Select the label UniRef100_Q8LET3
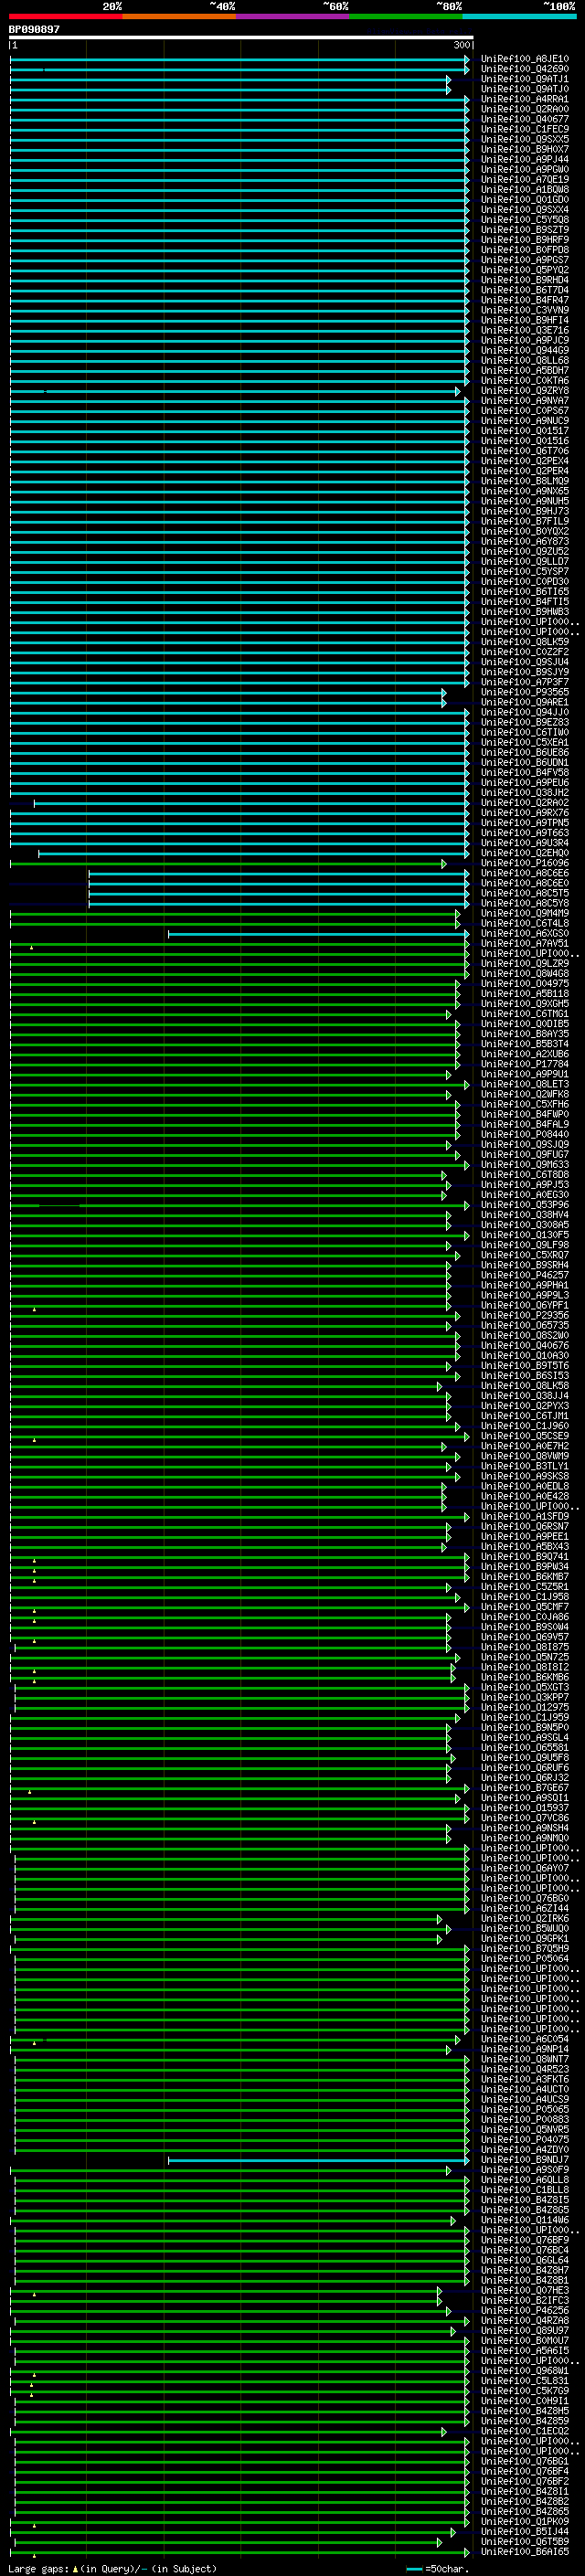 point(525,1084)
